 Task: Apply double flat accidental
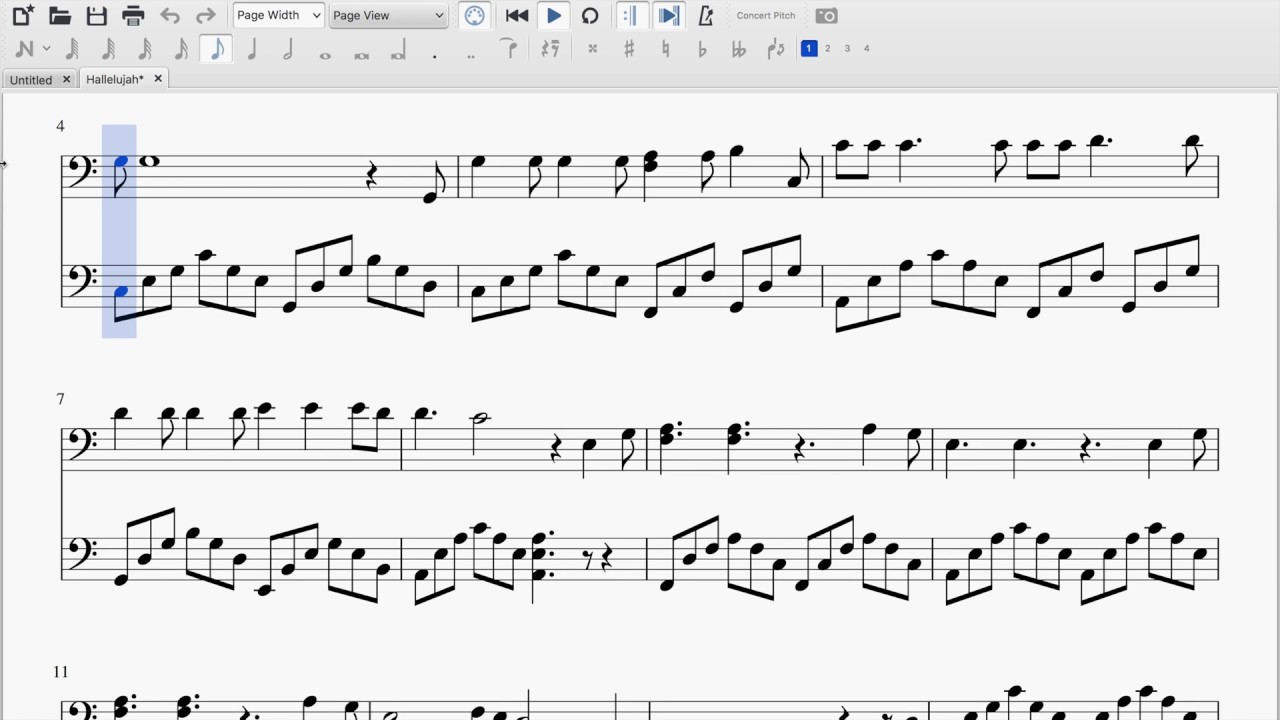[x=739, y=48]
